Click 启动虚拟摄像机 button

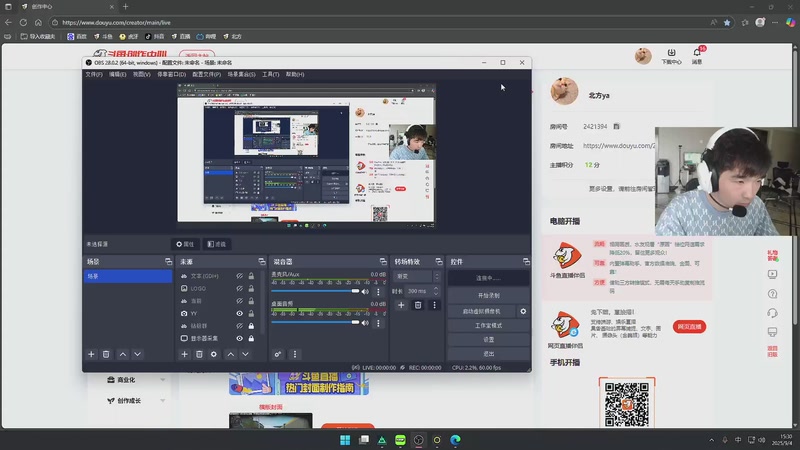tap(482, 311)
